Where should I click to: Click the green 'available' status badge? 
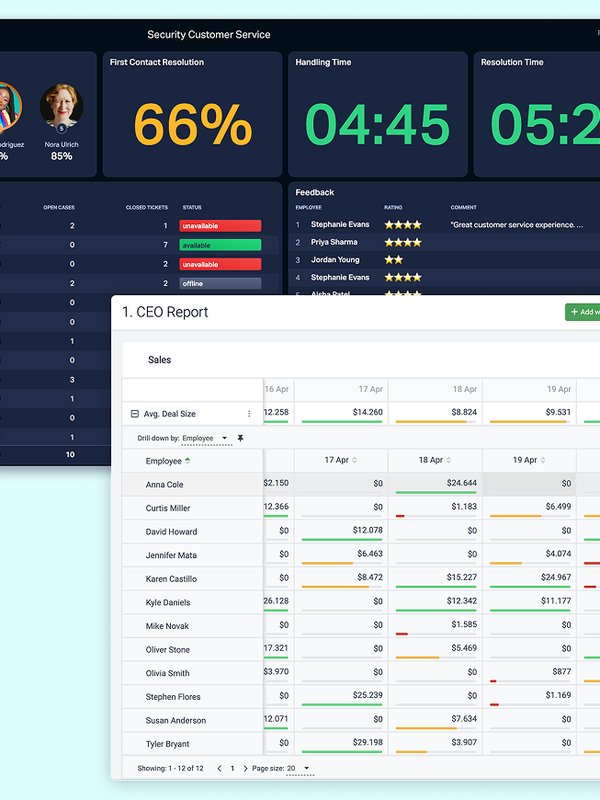tap(220, 245)
